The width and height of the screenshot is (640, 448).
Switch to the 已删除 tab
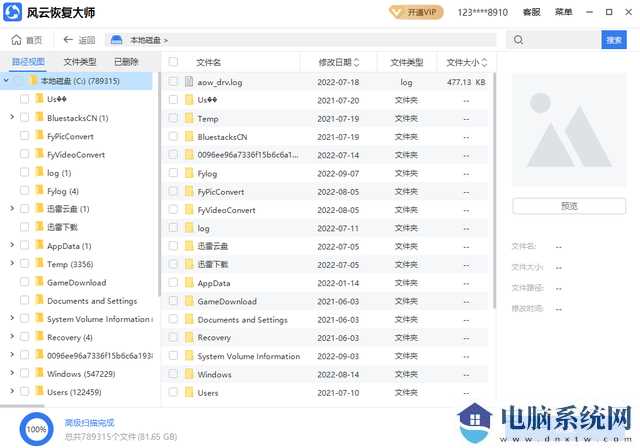126,62
